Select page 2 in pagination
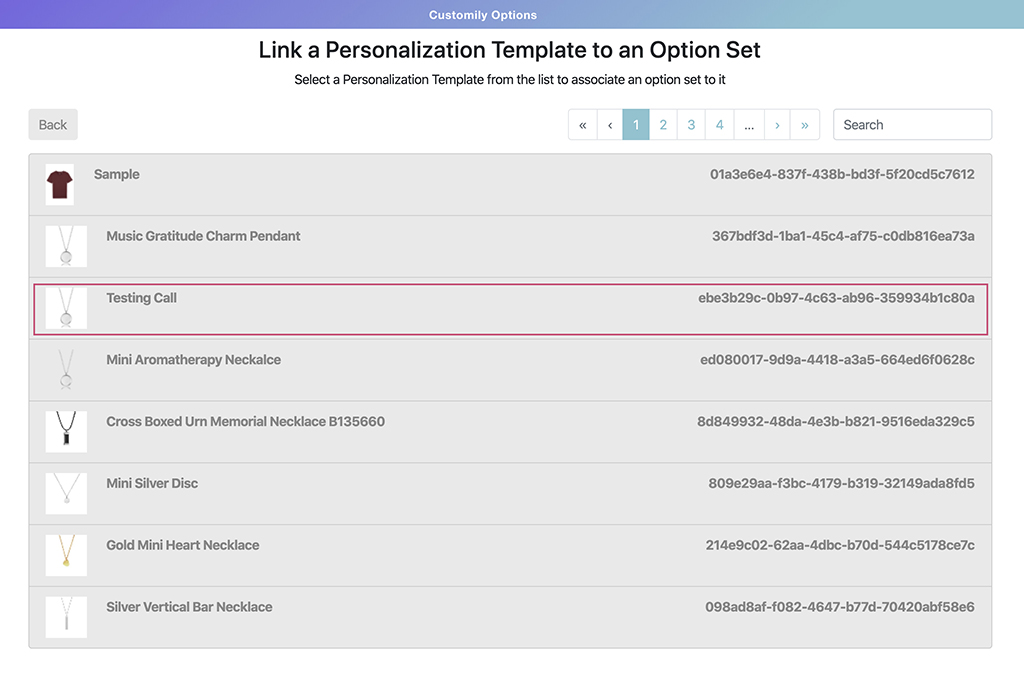1024x682 pixels. [663, 125]
